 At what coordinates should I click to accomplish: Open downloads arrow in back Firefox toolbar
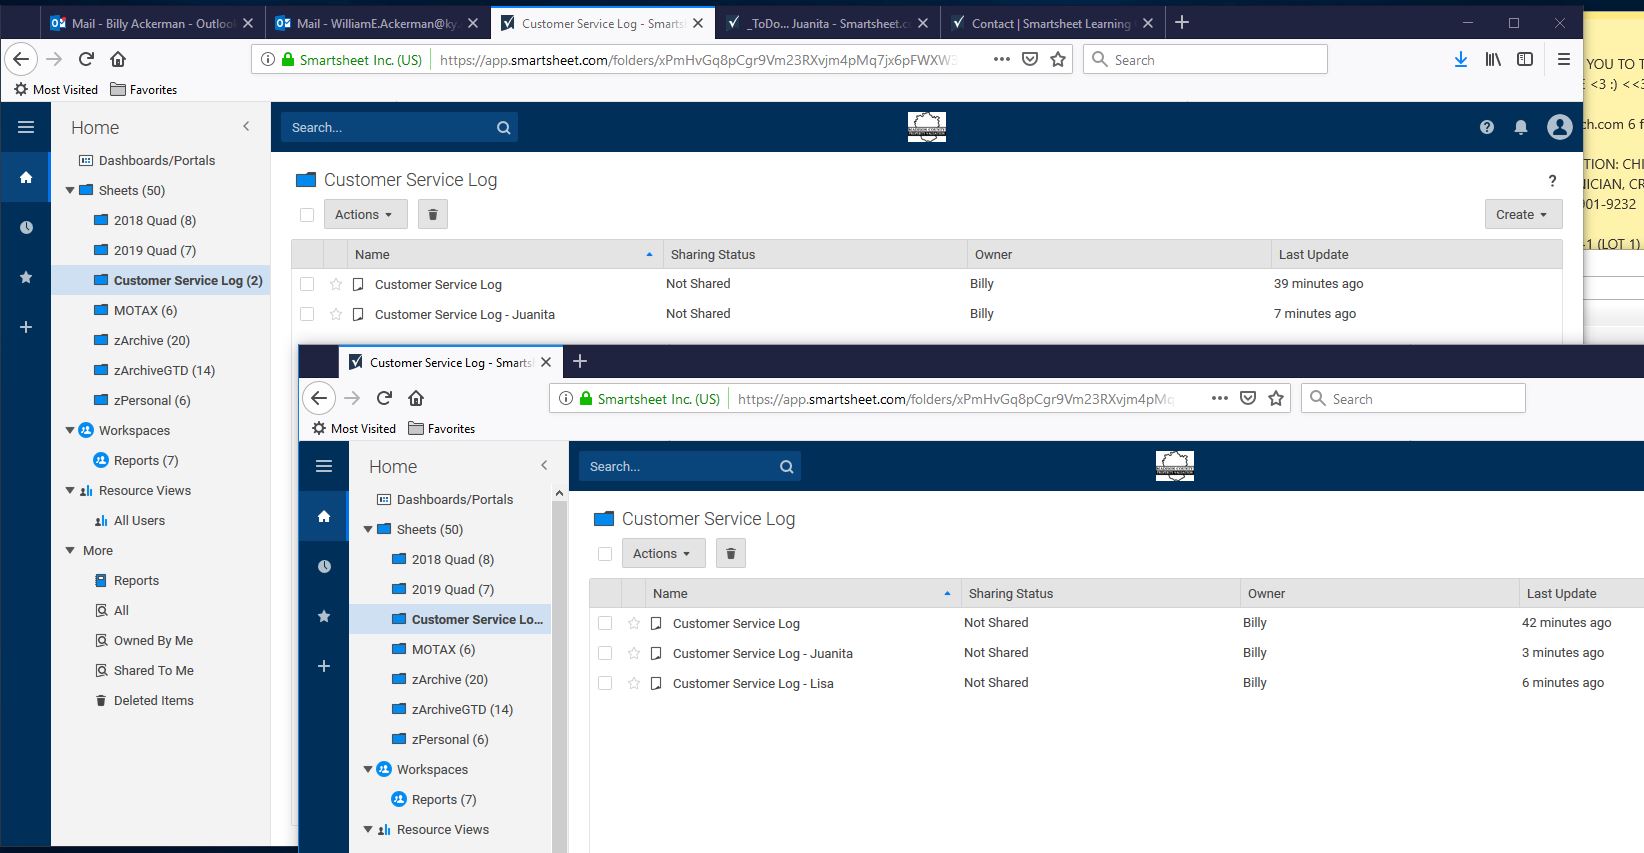1461,60
